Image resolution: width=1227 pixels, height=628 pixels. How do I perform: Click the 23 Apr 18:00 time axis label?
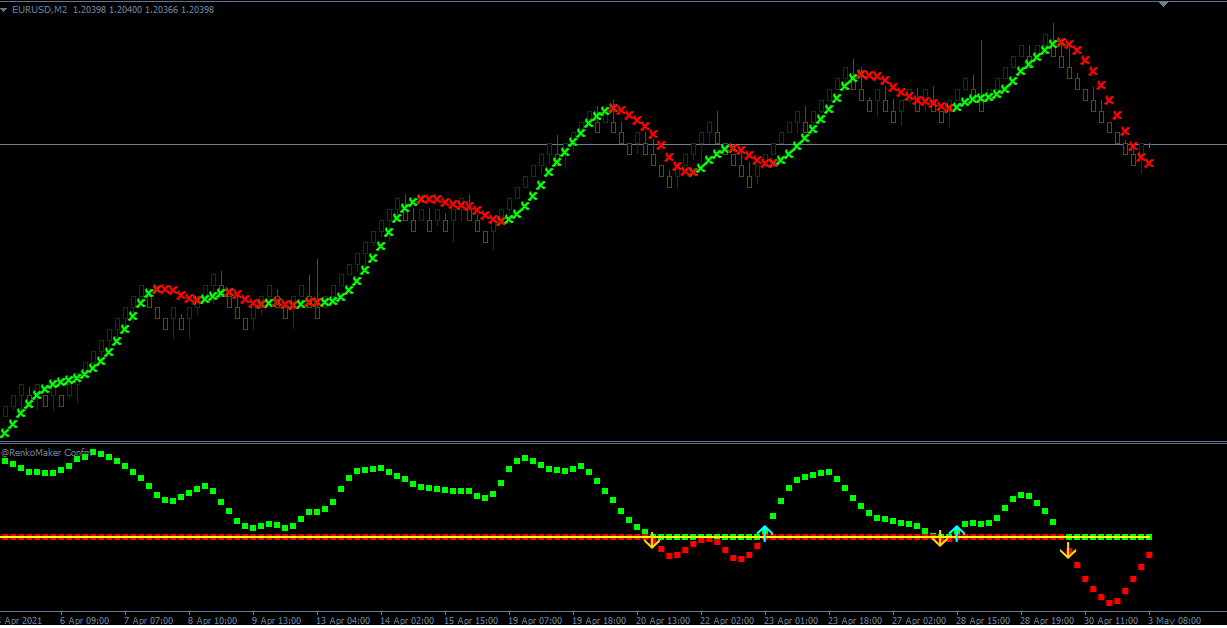pyautogui.click(x=853, y=621)
